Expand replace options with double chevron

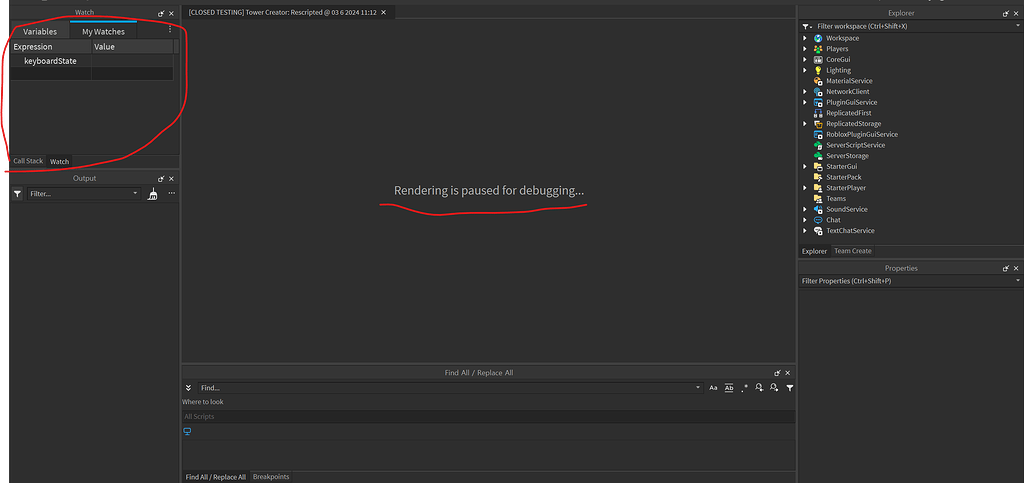point(188,388)
